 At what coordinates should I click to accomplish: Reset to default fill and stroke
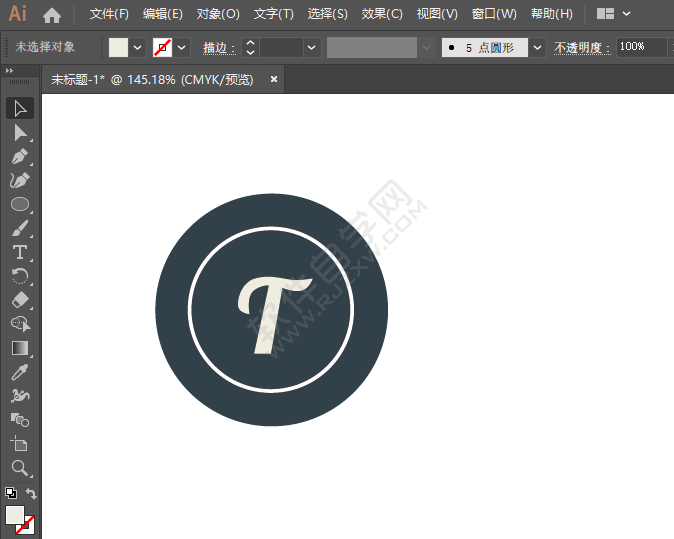10,493
